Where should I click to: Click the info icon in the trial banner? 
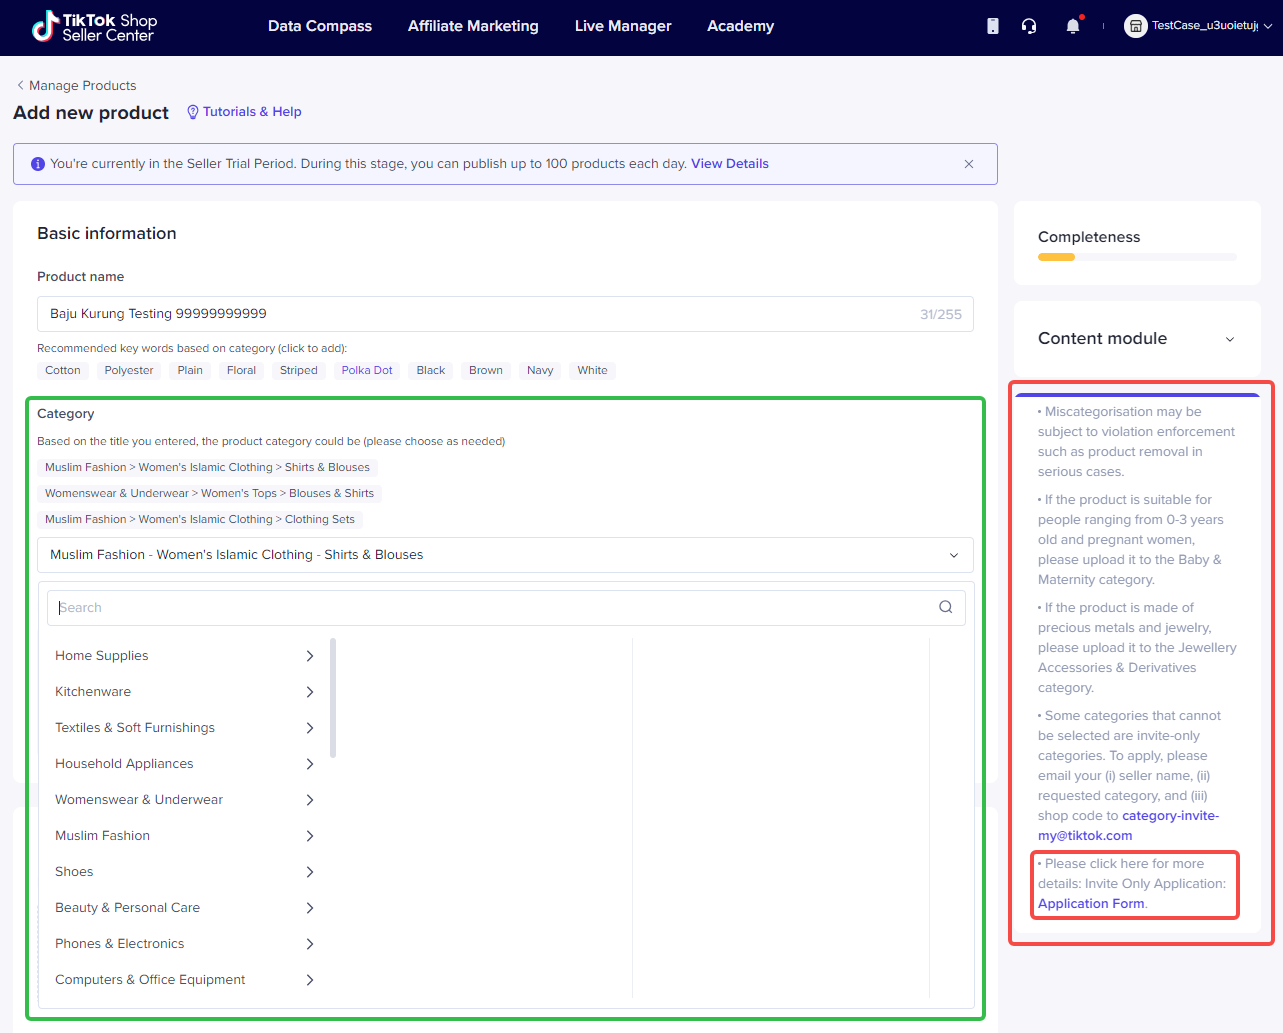coord(38,164)
